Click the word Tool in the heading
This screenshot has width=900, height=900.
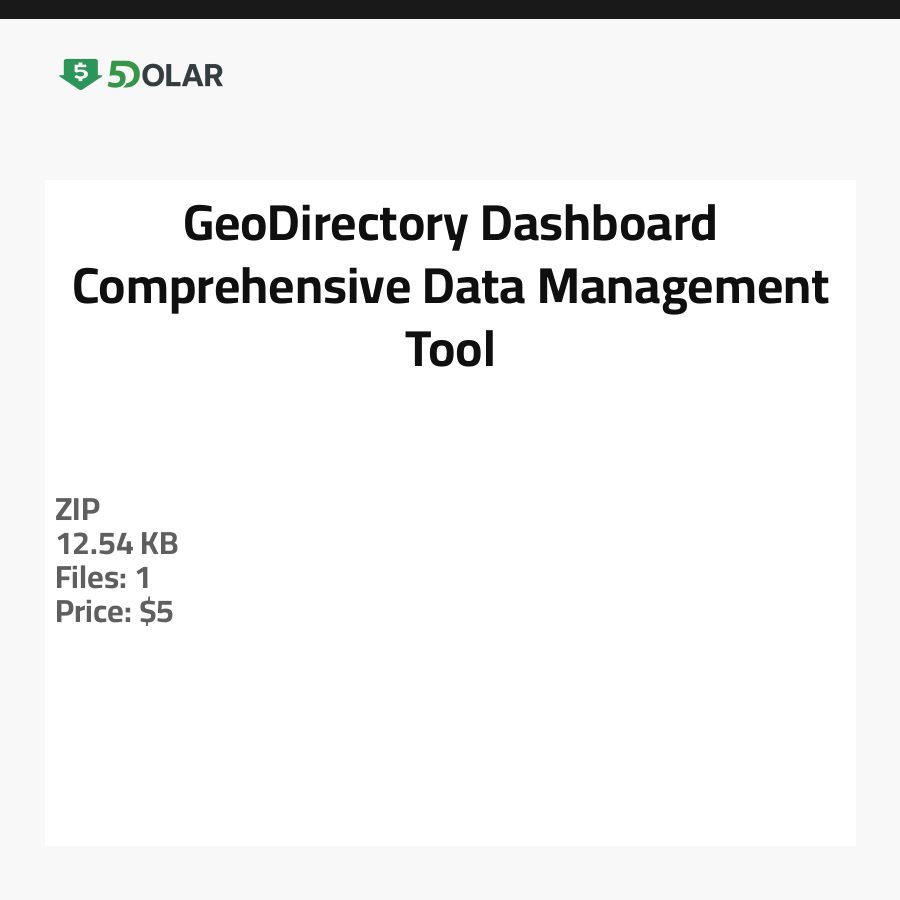(450, 350)
